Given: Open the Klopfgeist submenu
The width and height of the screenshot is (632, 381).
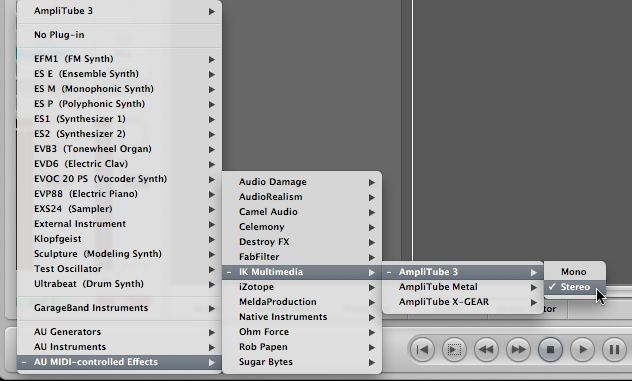Looking at the screenshot, I should (119, 239).
